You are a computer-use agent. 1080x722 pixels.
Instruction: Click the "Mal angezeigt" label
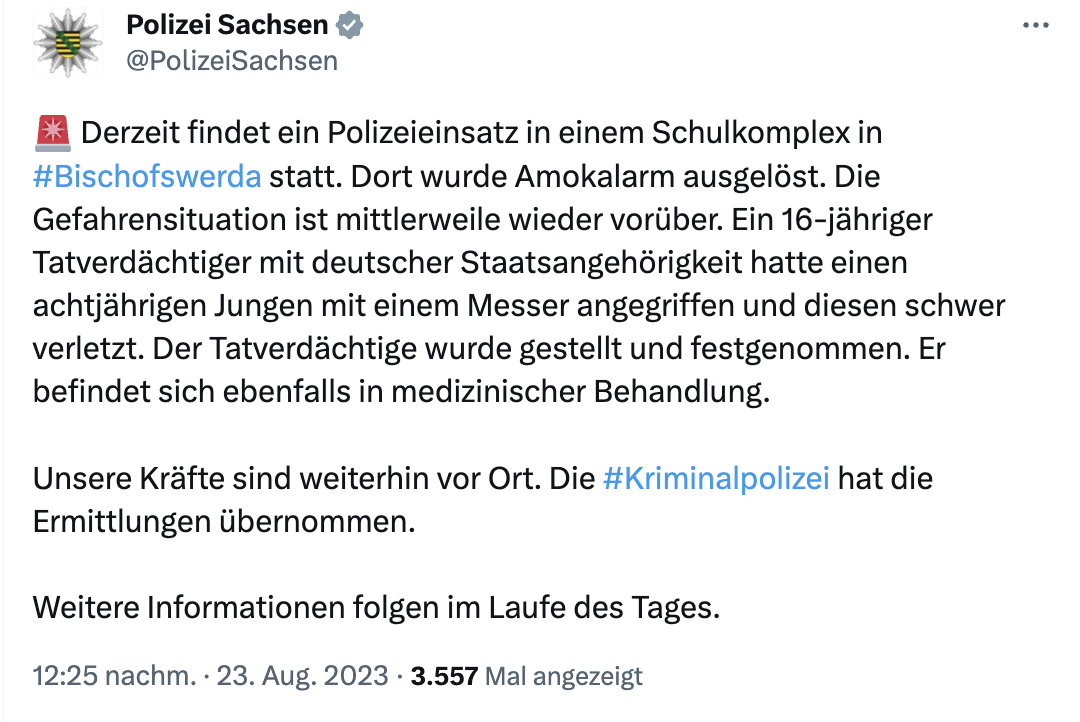563,677
